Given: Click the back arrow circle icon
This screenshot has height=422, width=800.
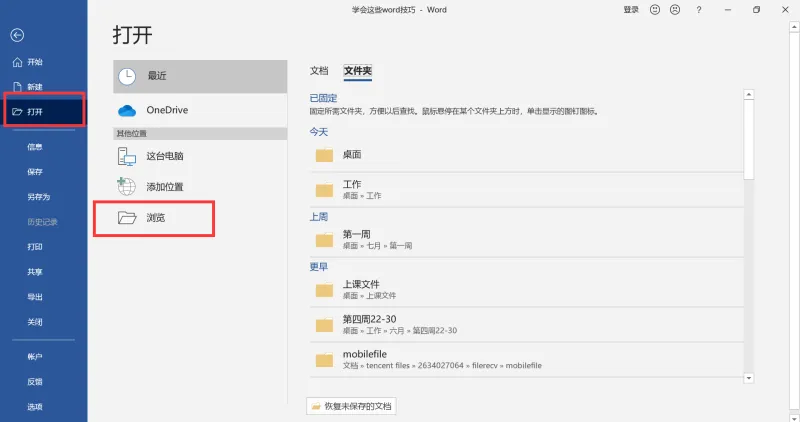Looking at the screenshot, I should (x=17, y=35).
